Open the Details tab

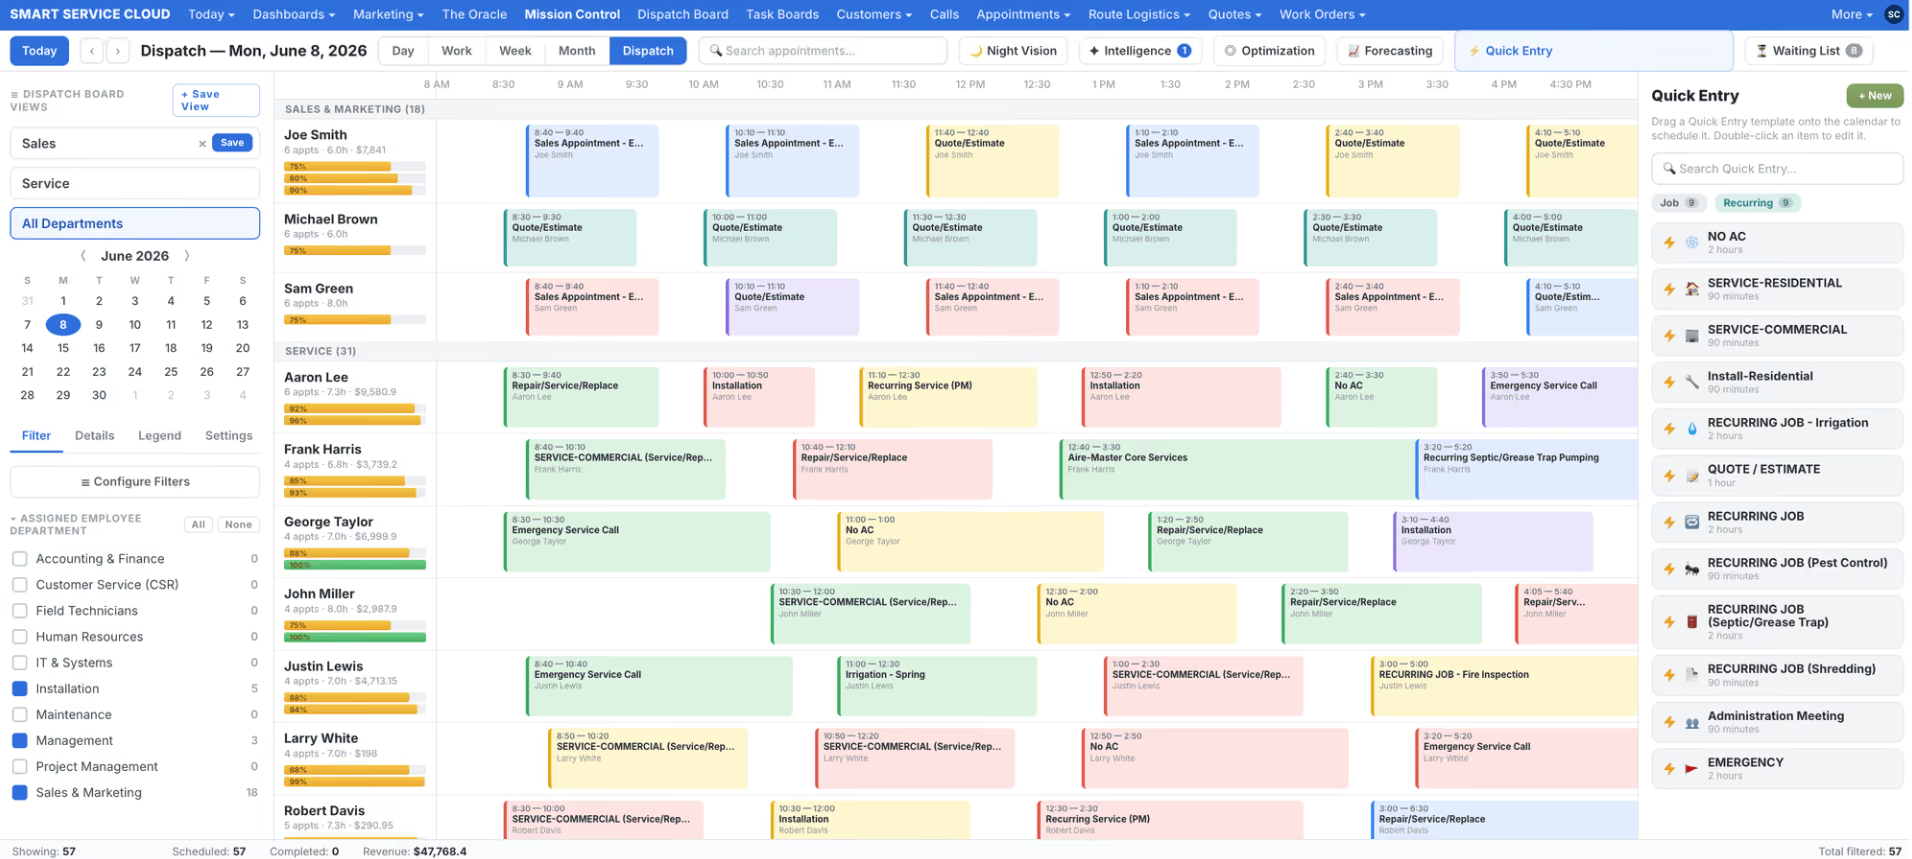click(x=94, y=436)
